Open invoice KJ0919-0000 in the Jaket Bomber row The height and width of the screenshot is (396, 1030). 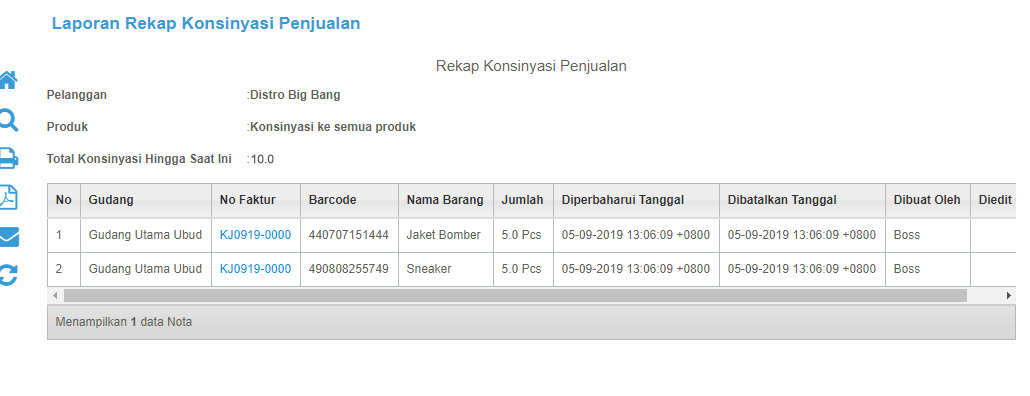point(255,235)
